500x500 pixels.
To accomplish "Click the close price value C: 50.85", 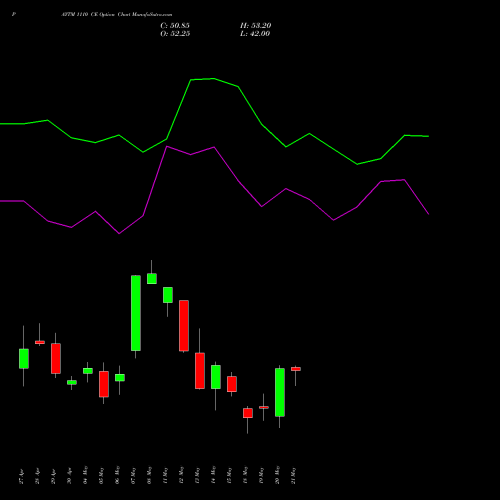I will tap(175, 26).
